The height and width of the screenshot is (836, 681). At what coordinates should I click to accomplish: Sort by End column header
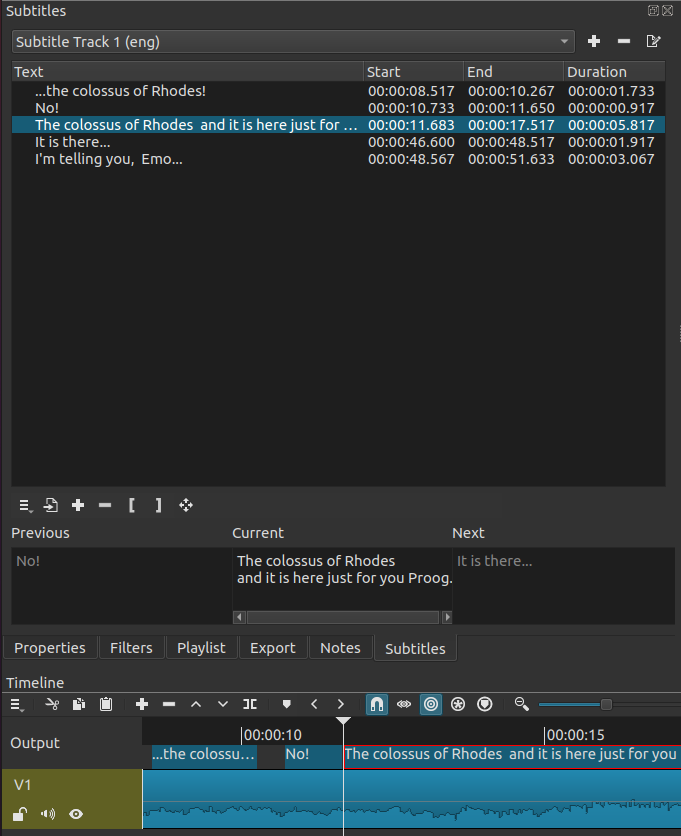[x=514, y=72]
